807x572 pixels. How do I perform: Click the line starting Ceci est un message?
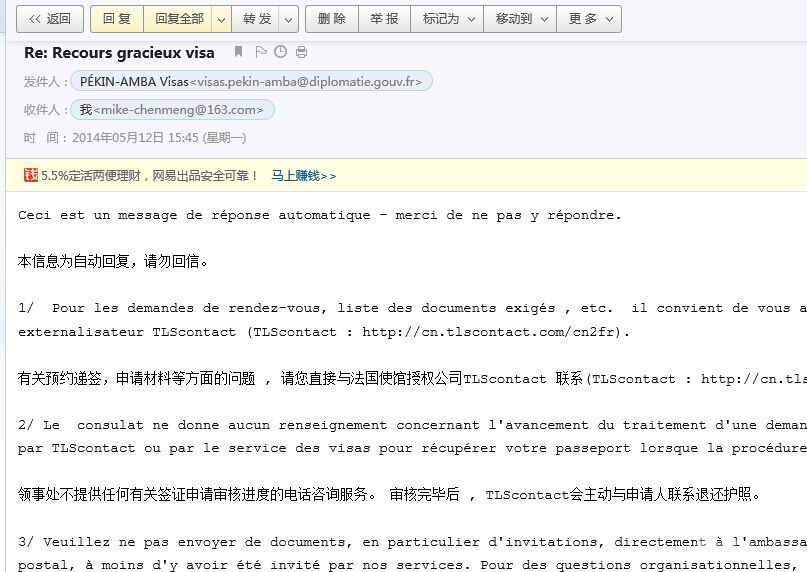pyautogui.click(x=320, y=215)
